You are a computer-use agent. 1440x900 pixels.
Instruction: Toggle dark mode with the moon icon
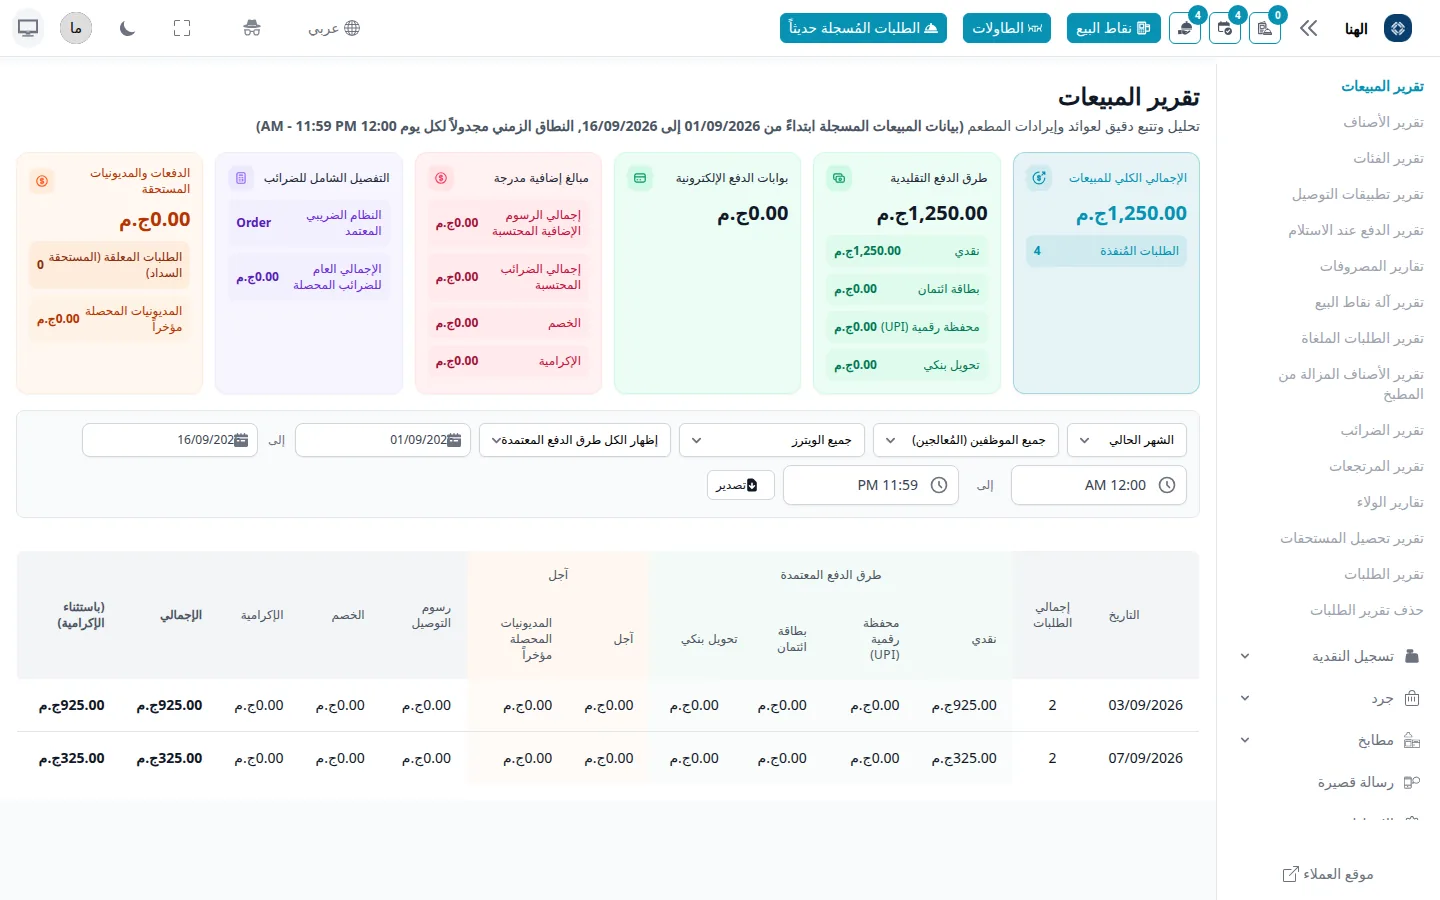[127, 28]
